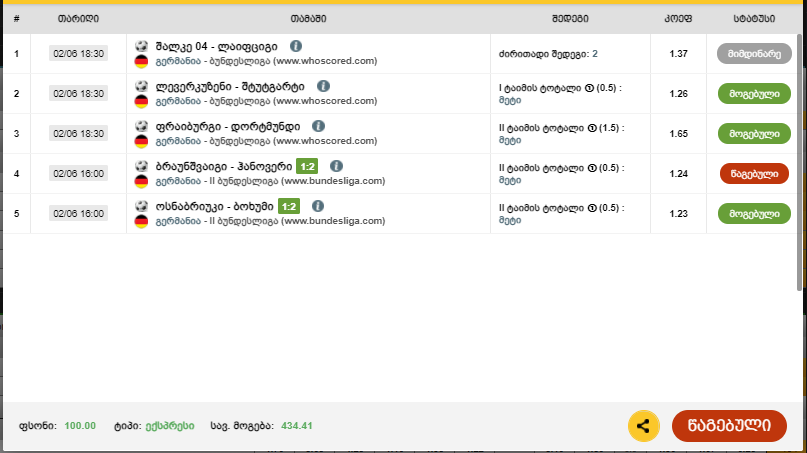The height and width of the screenshot is (453, 807).
Task: Click total info icon in ლევერკუზენი result
Action: click(589, 88)
